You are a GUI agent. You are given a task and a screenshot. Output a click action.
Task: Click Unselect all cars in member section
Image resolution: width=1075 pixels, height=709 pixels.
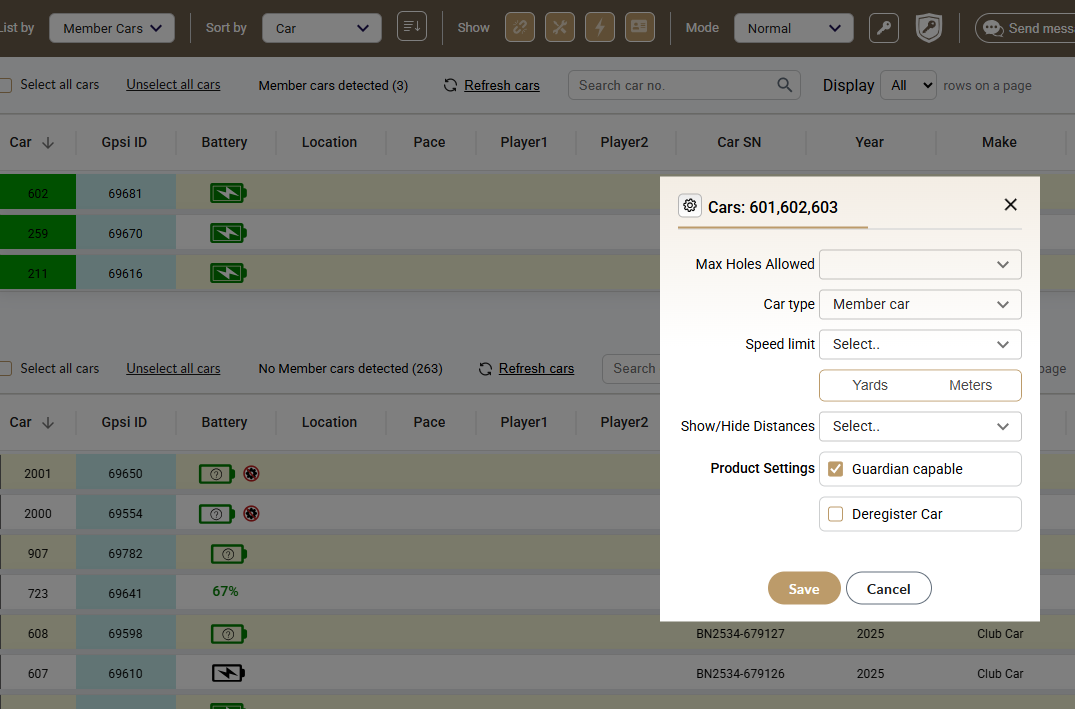coord(173,84)
